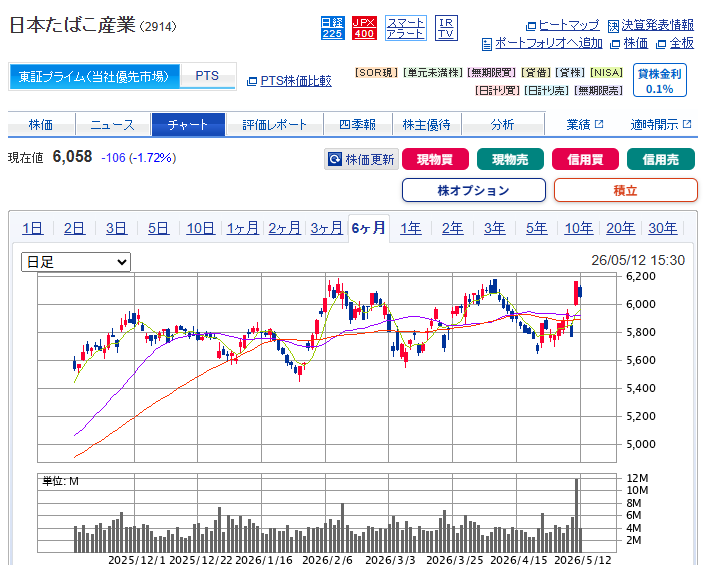This screenshot has width=706, height=565.
Task: Click the 現物売 button
Action: point(510,159)
